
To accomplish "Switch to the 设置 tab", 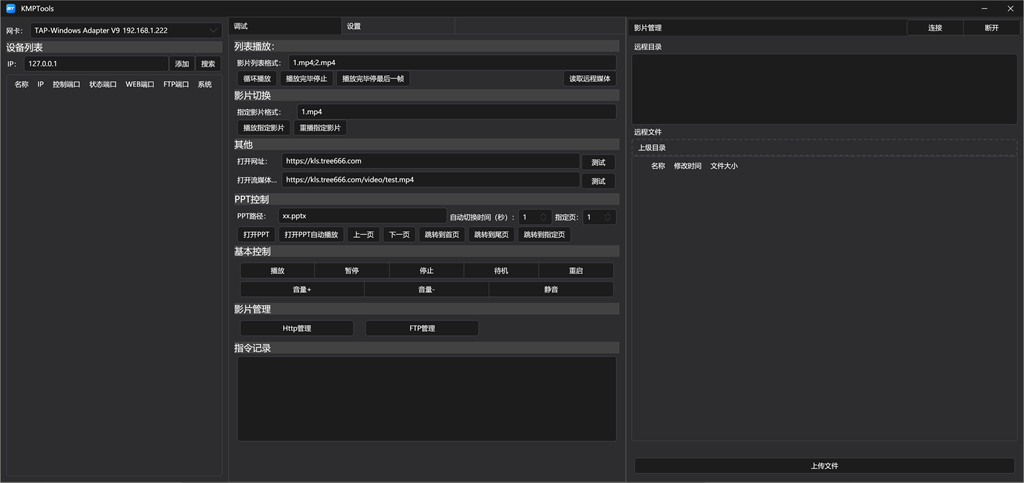I will coord(398,27).
